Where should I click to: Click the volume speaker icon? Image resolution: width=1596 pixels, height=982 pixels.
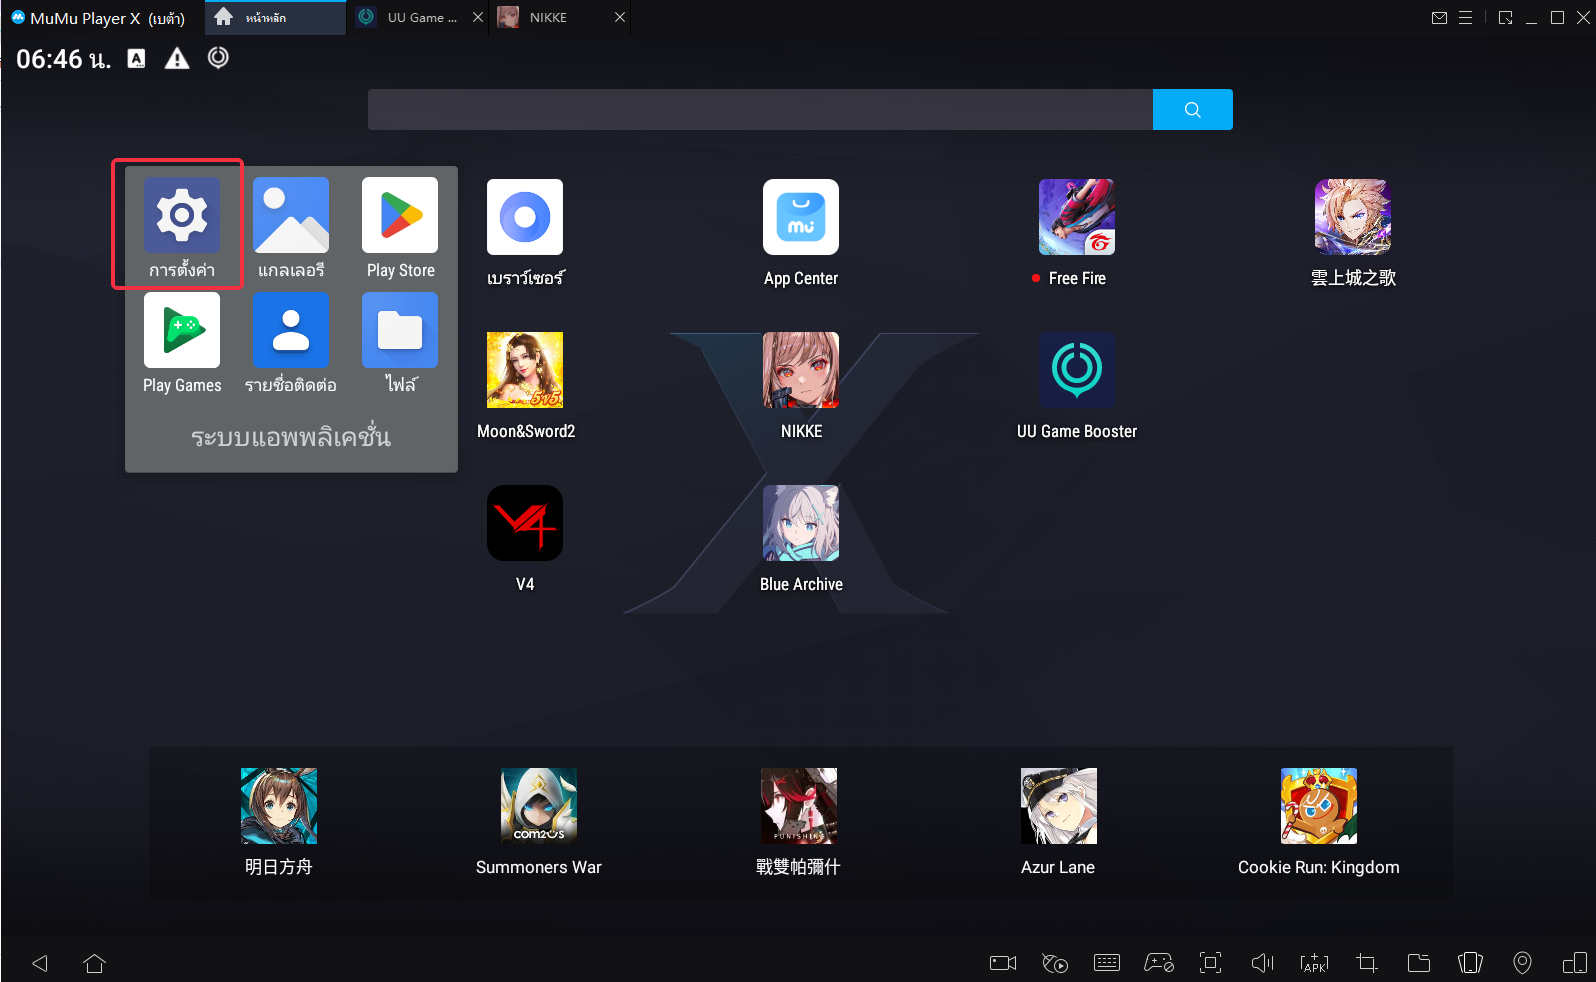tap(1262, 963)
